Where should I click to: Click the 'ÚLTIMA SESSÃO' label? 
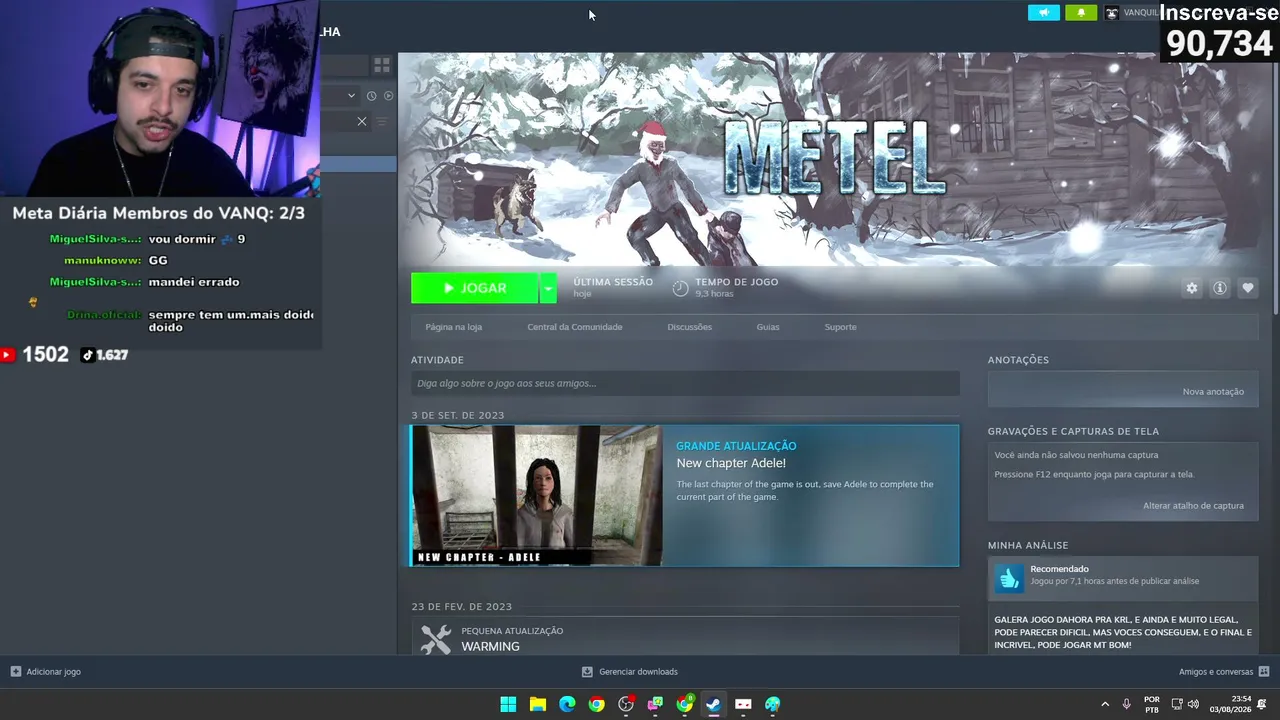613,282
